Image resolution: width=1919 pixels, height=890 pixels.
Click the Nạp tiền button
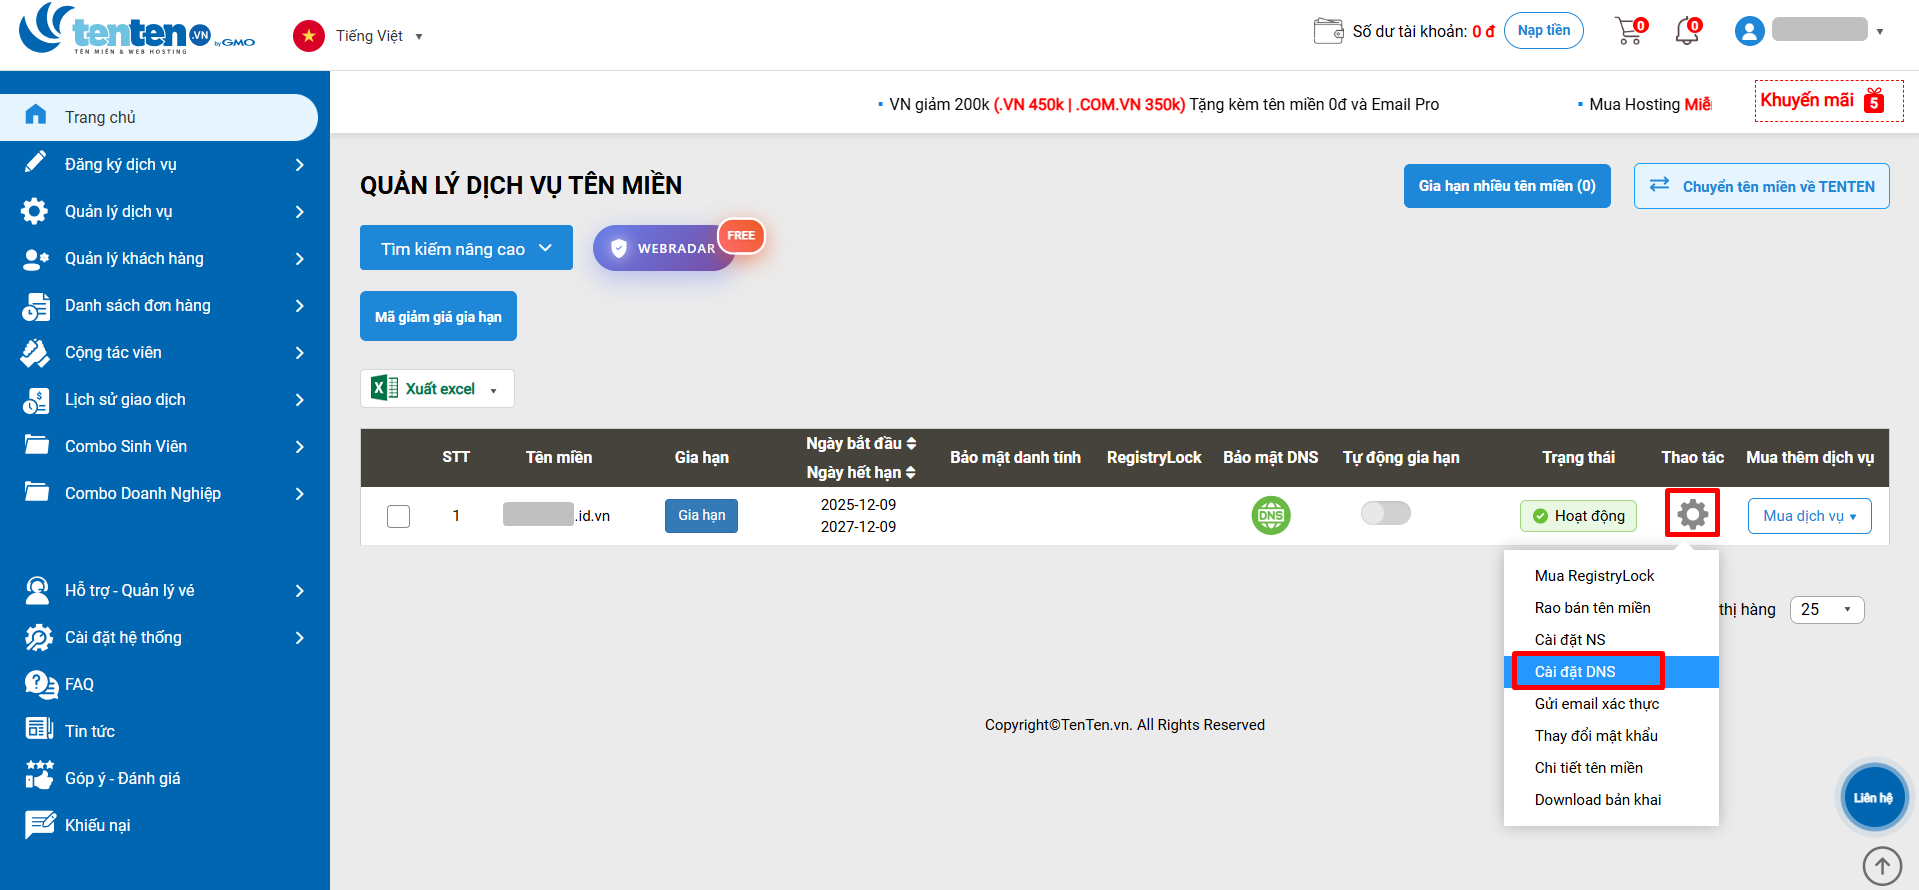1543,31
